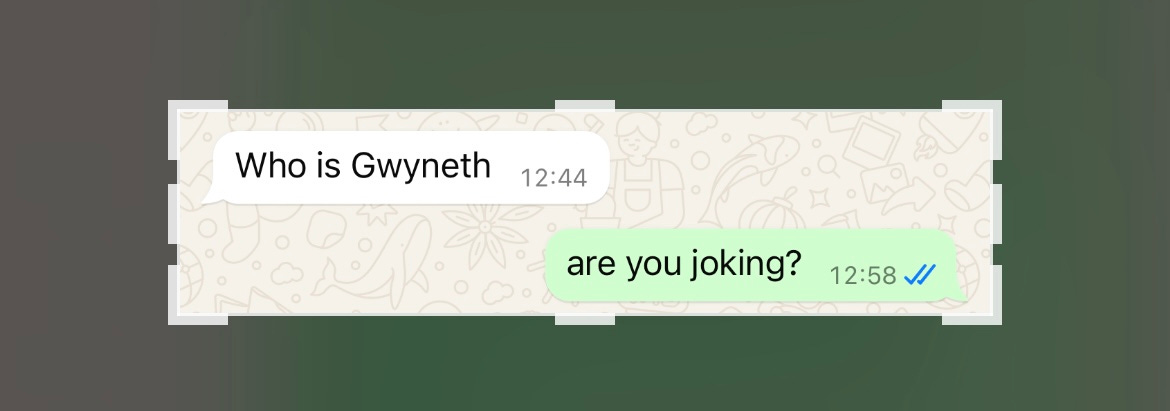Viewport: 1170px width, 411px height.
Task: Select the bottom-center crop edge handle
Action: tap(585, 320)
